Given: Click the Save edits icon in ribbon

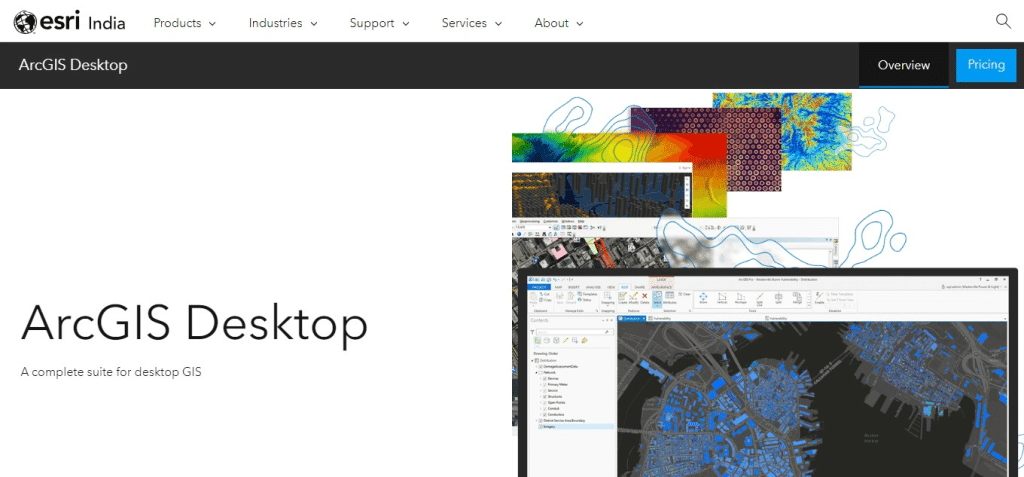Looking at the screenshot, I should click(x=560, y=297).
